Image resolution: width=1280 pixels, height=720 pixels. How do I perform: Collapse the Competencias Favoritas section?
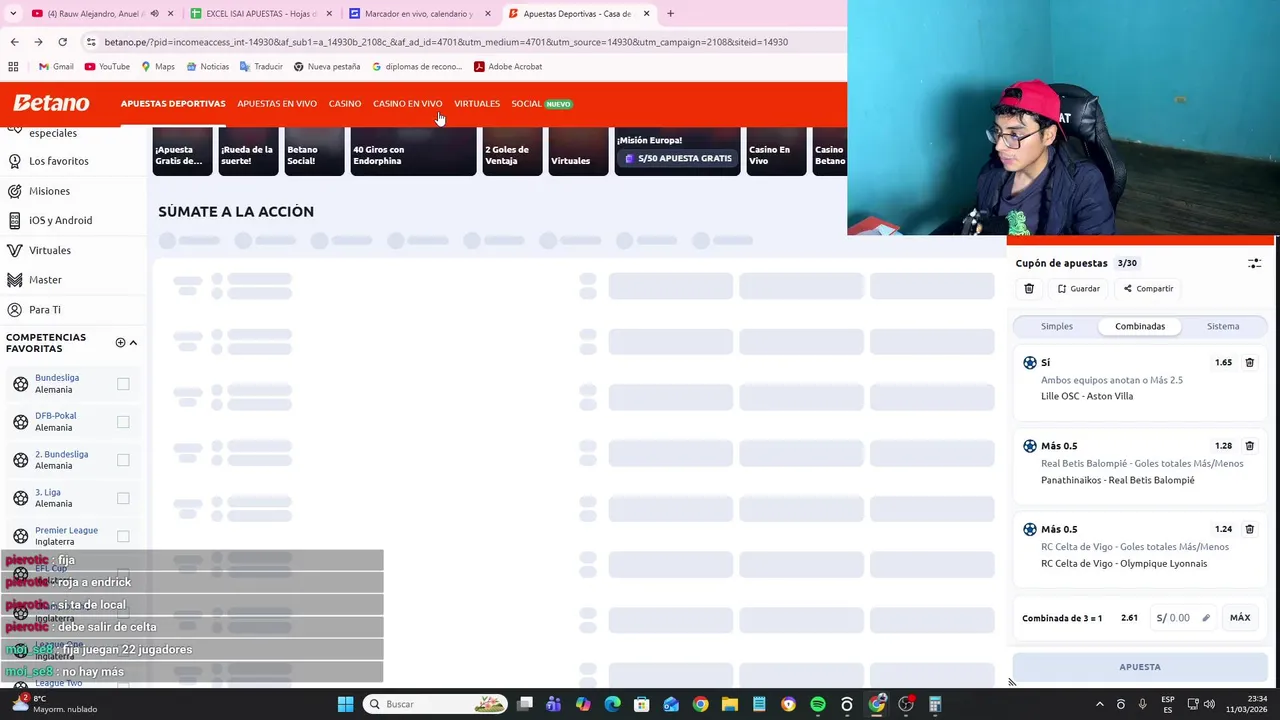(x=133, y=342)
